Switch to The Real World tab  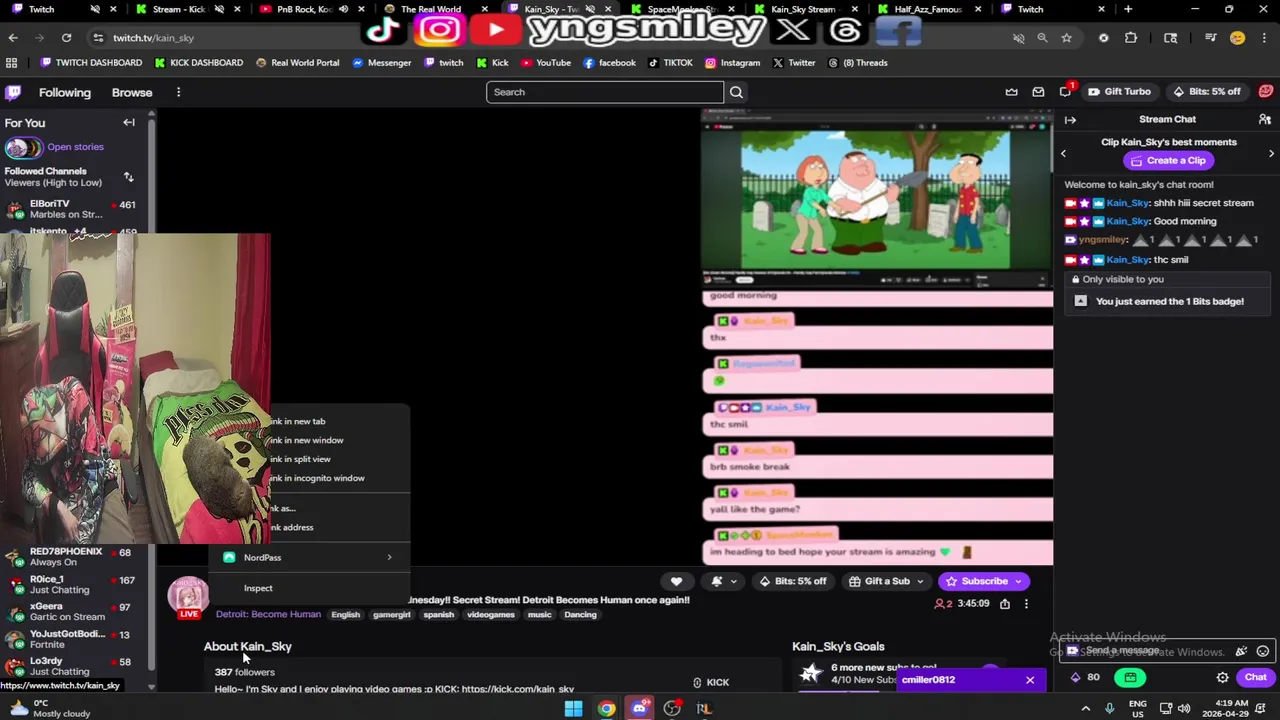[x=430, y=9]
